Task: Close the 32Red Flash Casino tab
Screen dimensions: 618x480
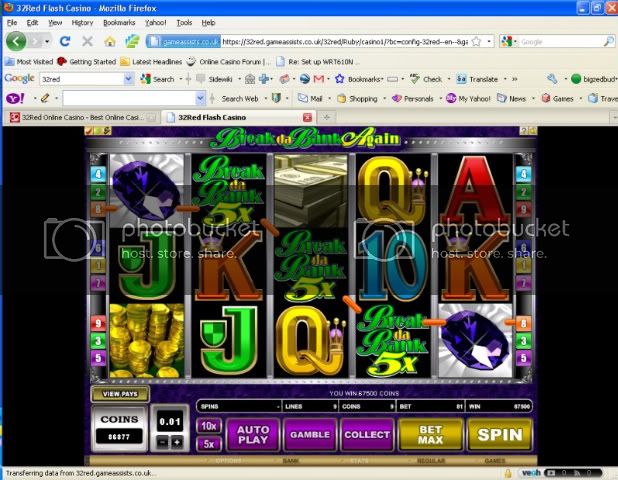Action: click(x=307, y=117)
